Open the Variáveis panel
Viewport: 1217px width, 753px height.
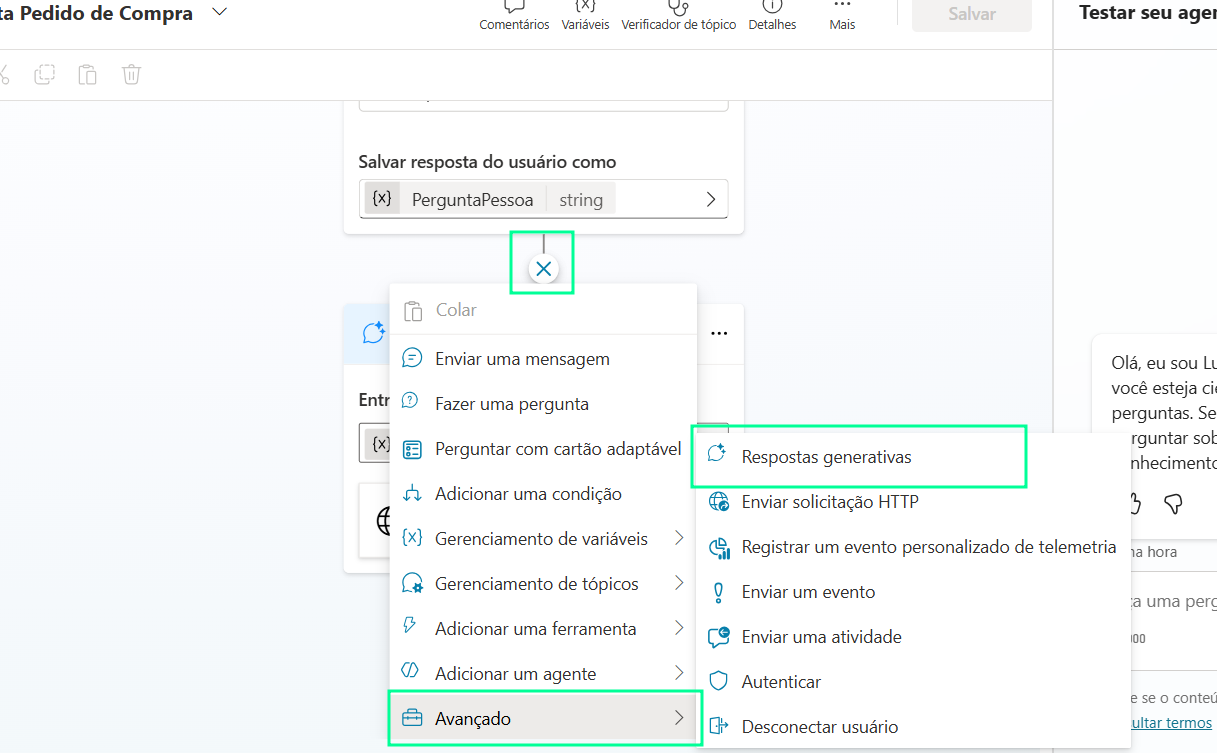pyautogui.click(x=585, y=15)
